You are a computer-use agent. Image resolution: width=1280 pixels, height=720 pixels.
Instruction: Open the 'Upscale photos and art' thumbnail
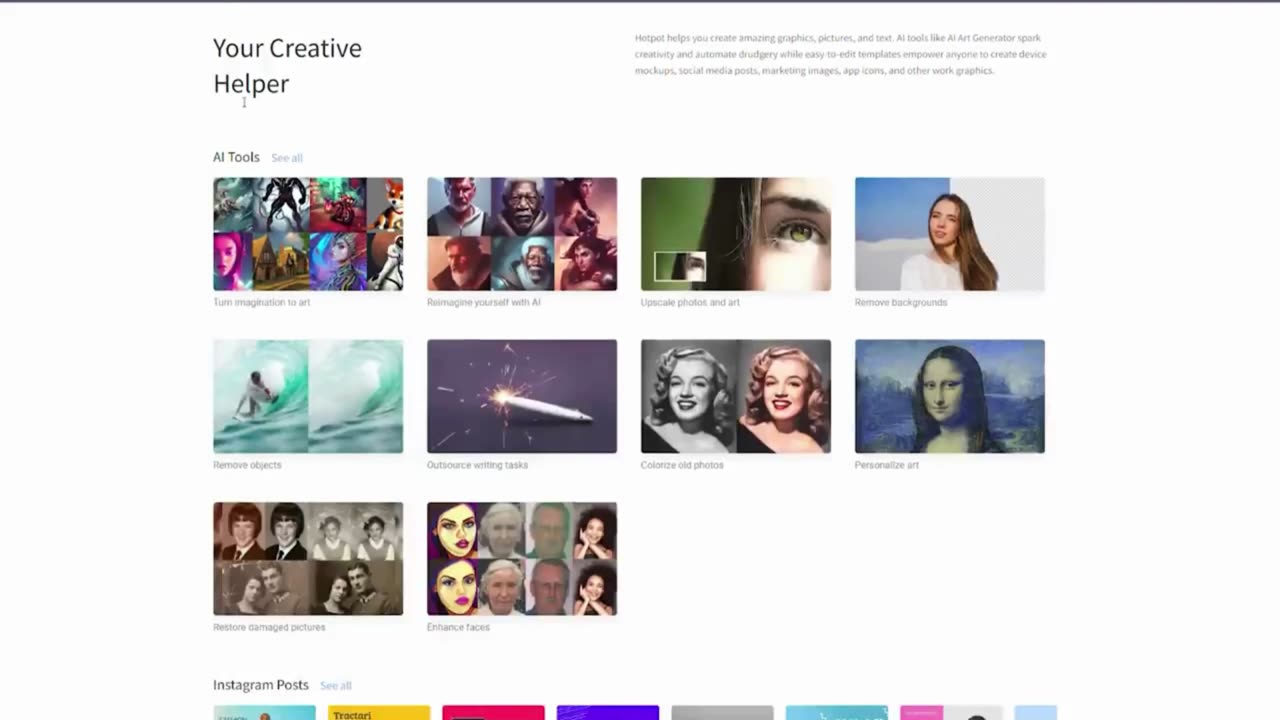(736, 234)
